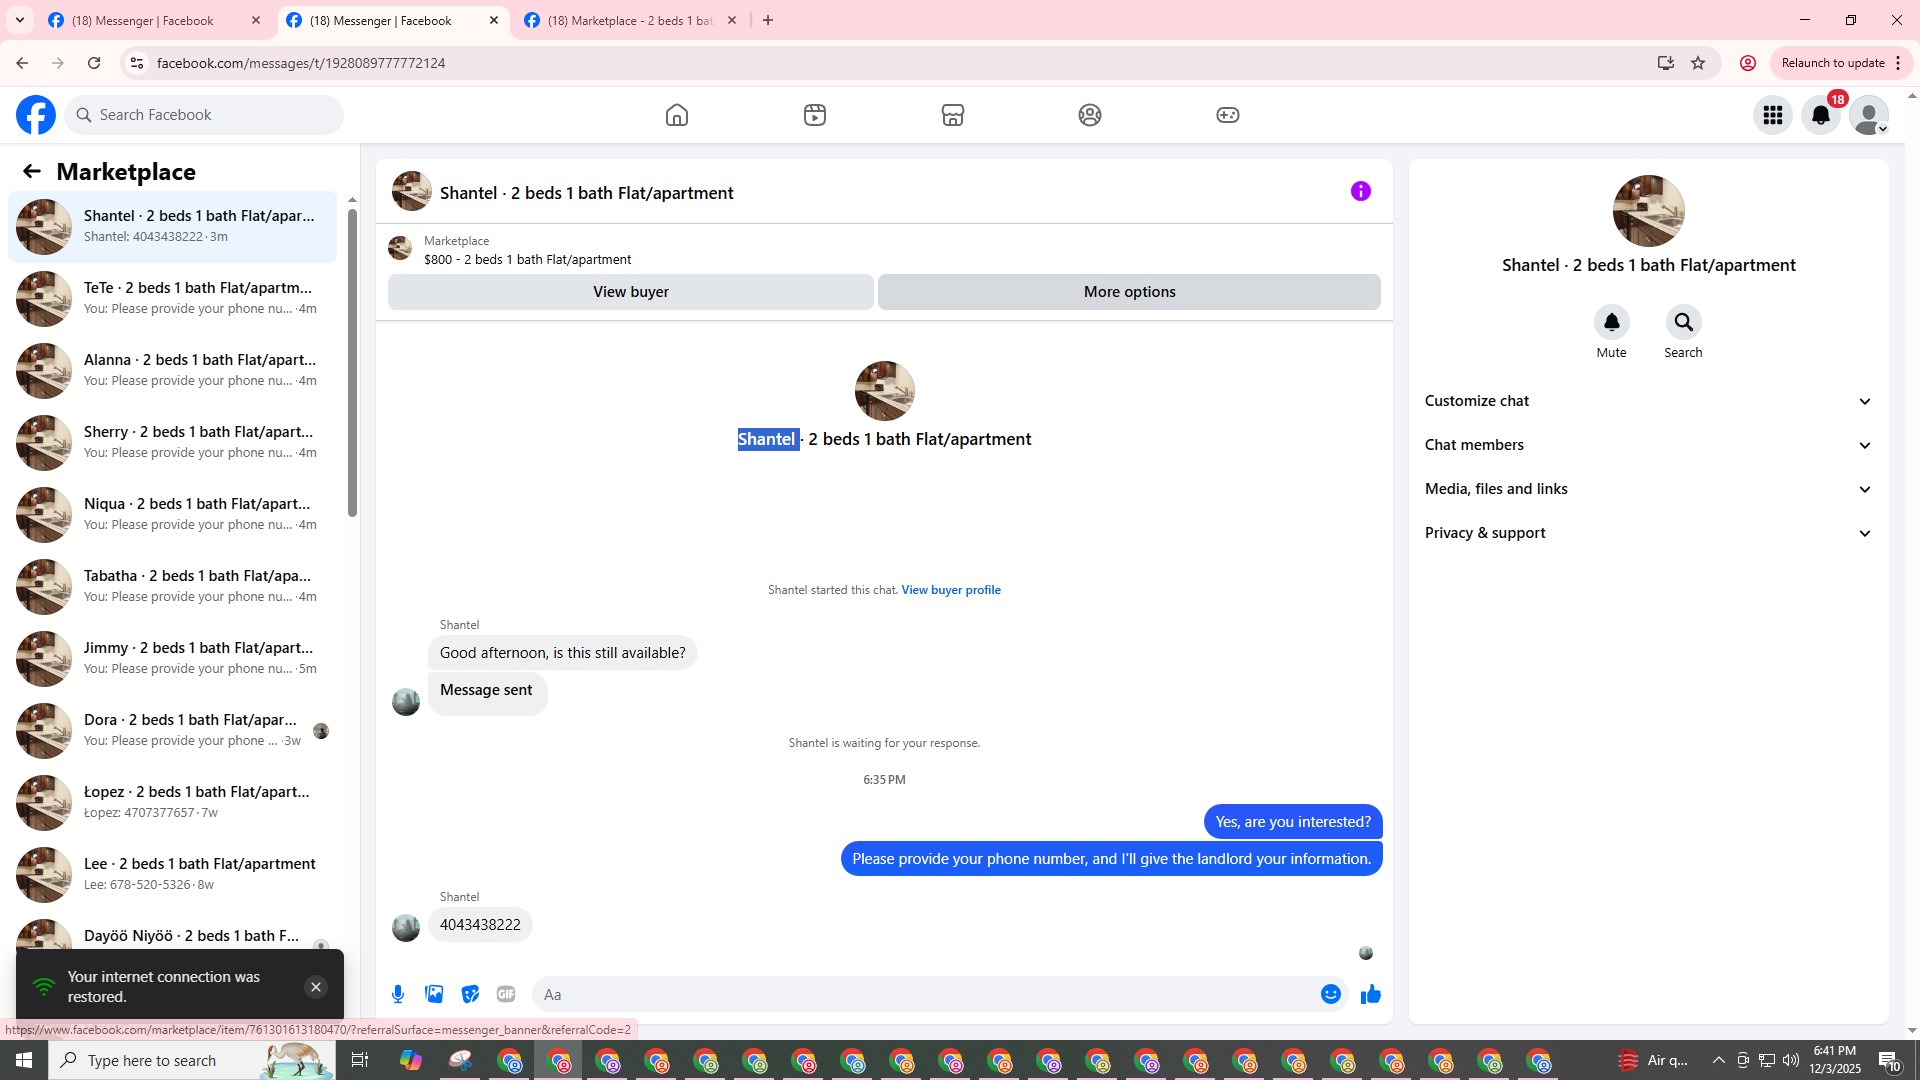1920x1080 pixels.
Task: Reload the current page
Action: (x=94, y=63)
